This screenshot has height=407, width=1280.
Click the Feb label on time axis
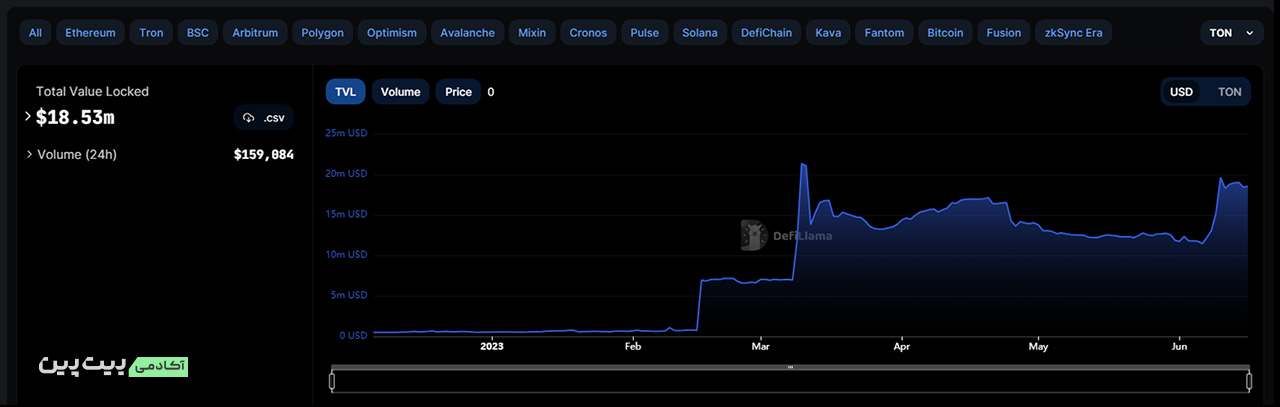click(x=633, y=347)
